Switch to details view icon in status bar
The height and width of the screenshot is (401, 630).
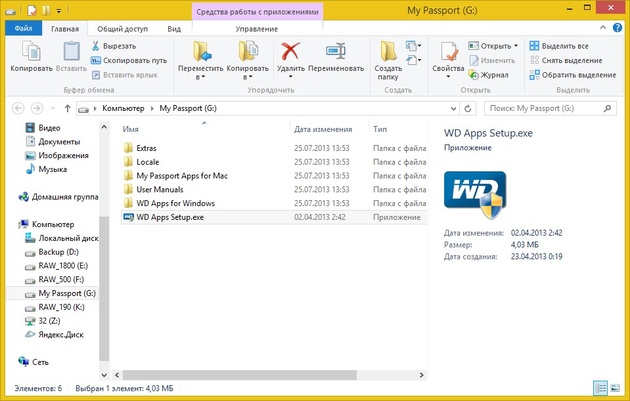(601, 388)
